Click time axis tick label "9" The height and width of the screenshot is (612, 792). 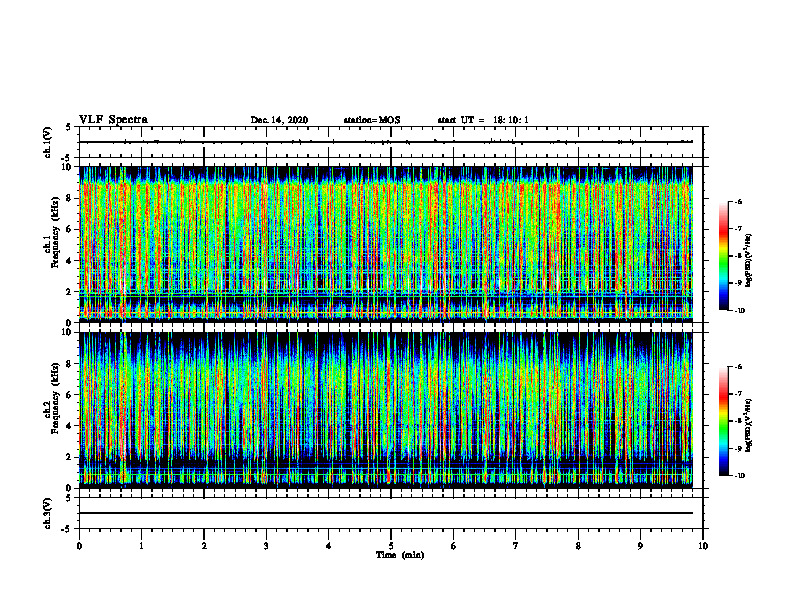coord(640,546)
